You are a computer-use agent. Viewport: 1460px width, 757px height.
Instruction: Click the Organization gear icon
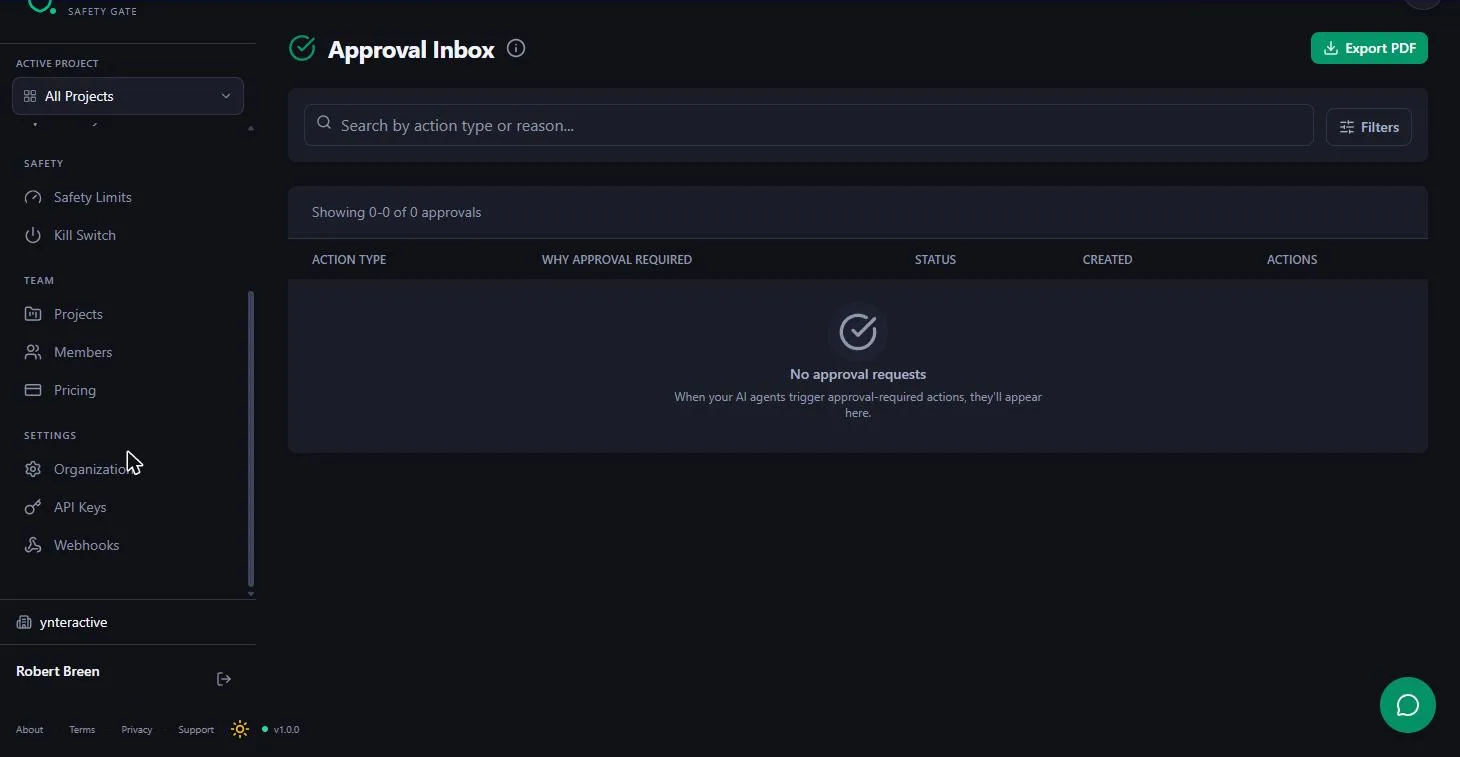tap(33, 469)
